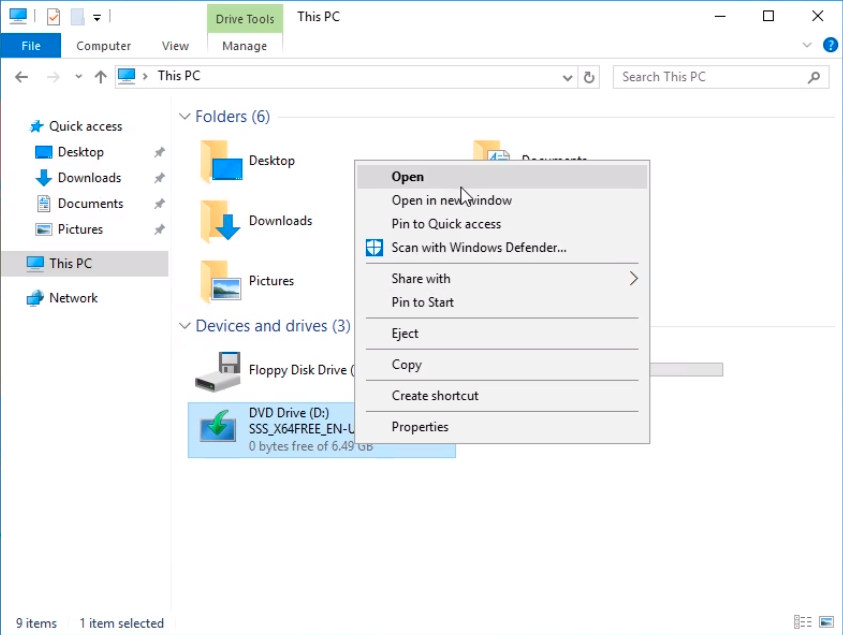The width and height of the screenshot is (843, 635).
Task: Expand the Share with submenu arrow
Action: coord(633,279)
